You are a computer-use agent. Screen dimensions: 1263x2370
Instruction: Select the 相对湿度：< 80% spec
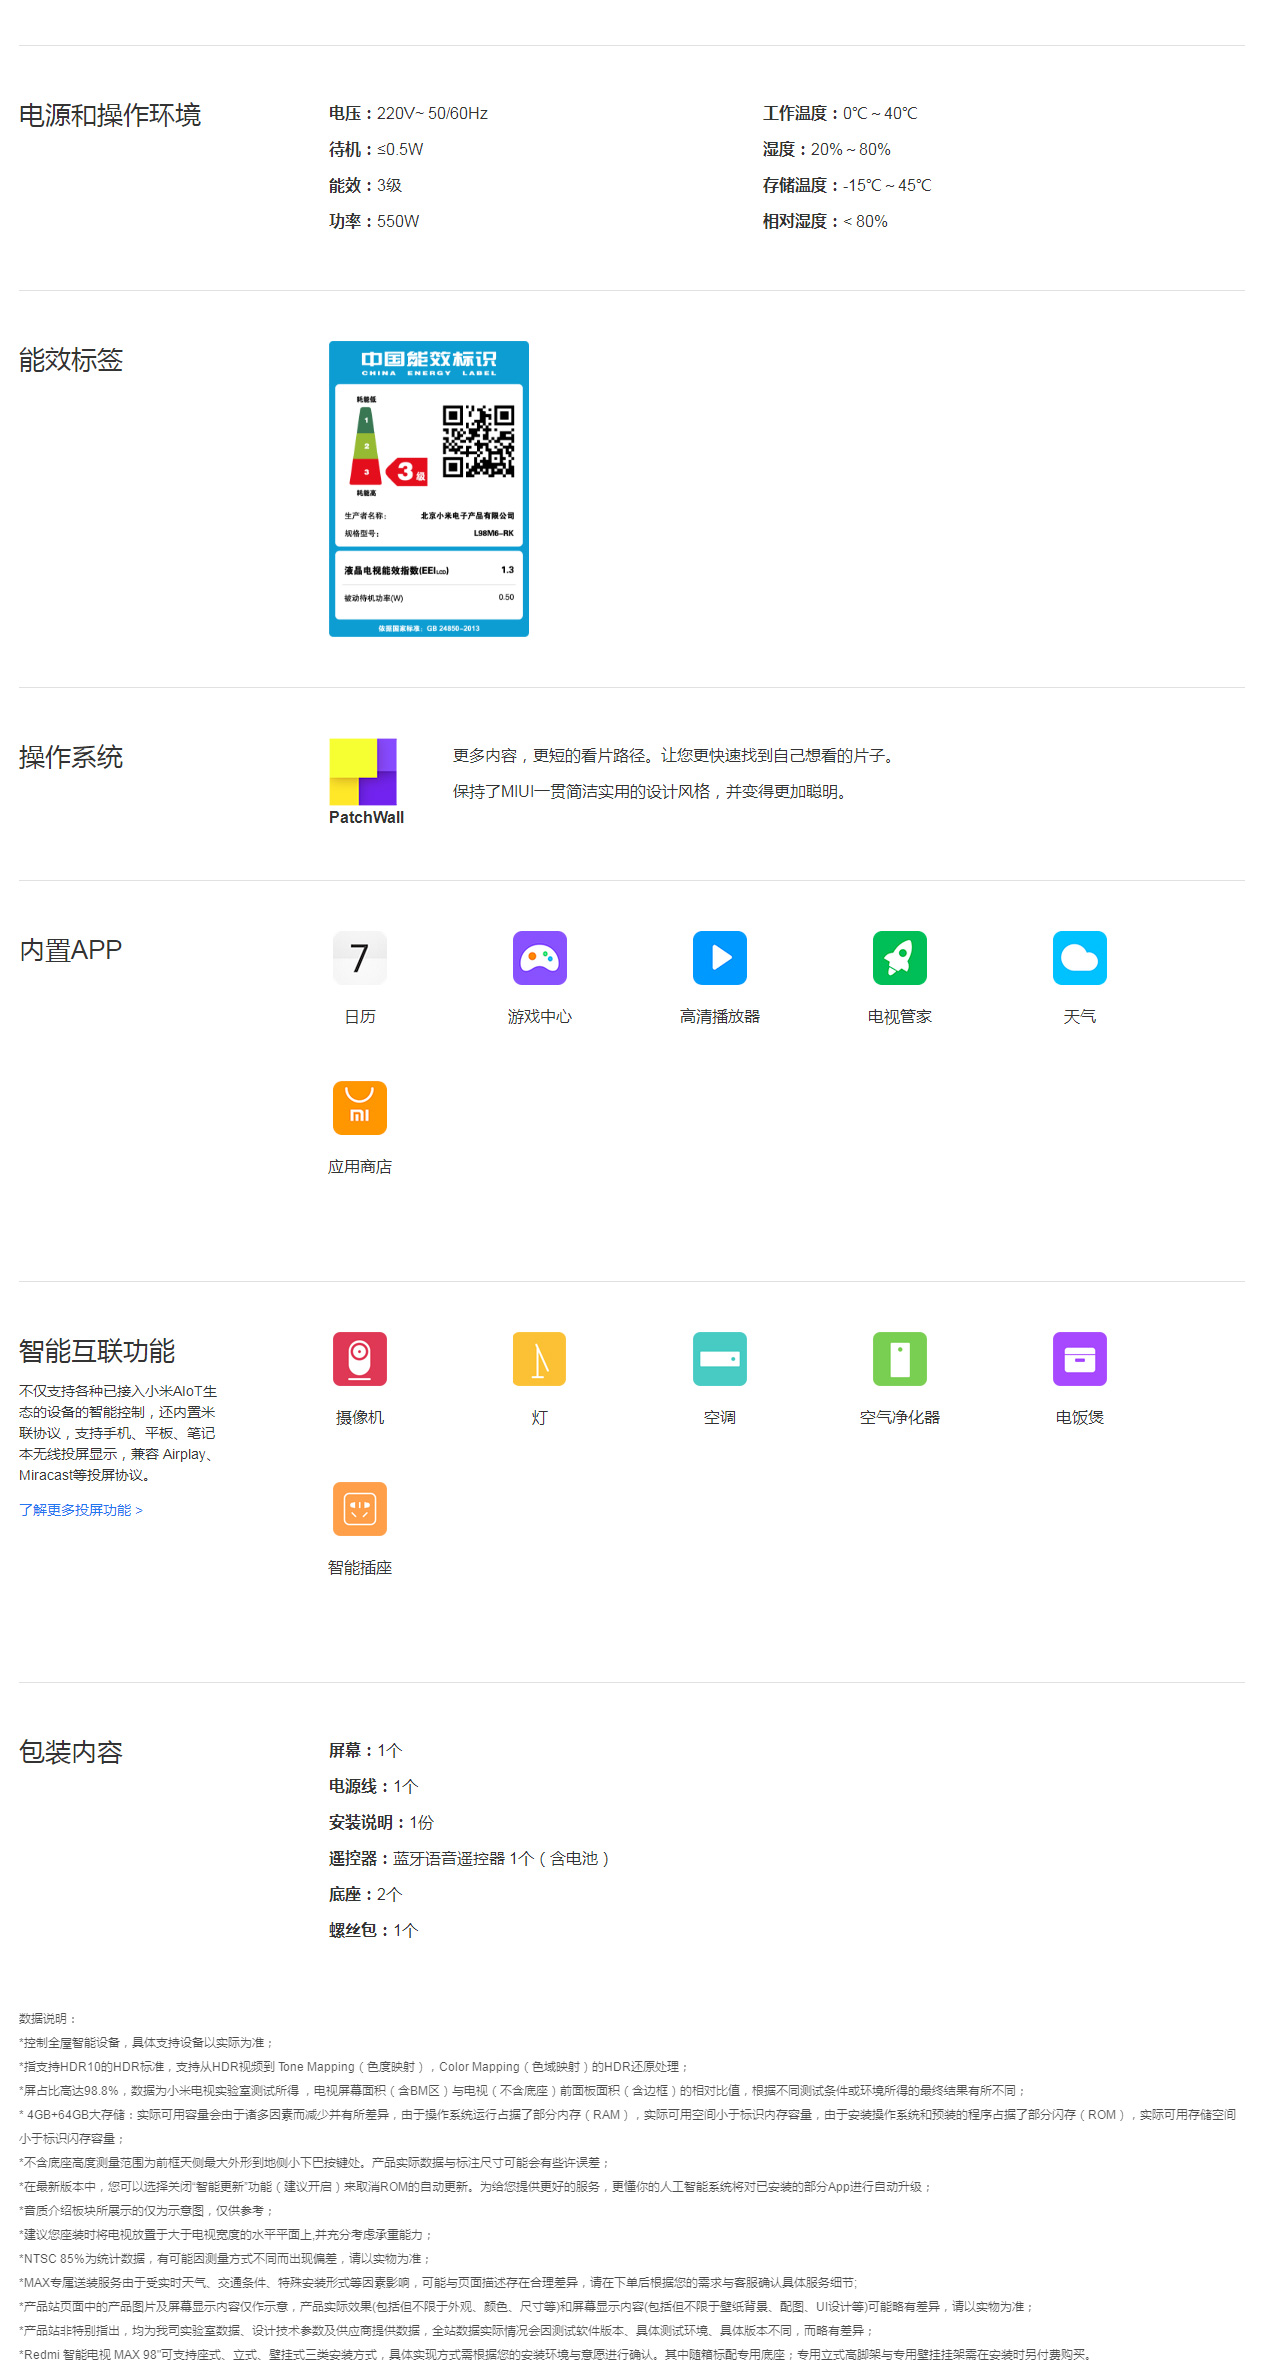825,221
